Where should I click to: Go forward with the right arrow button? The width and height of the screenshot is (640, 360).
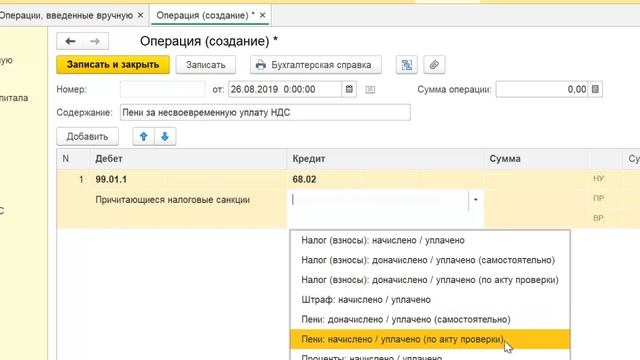pos(95,41)
